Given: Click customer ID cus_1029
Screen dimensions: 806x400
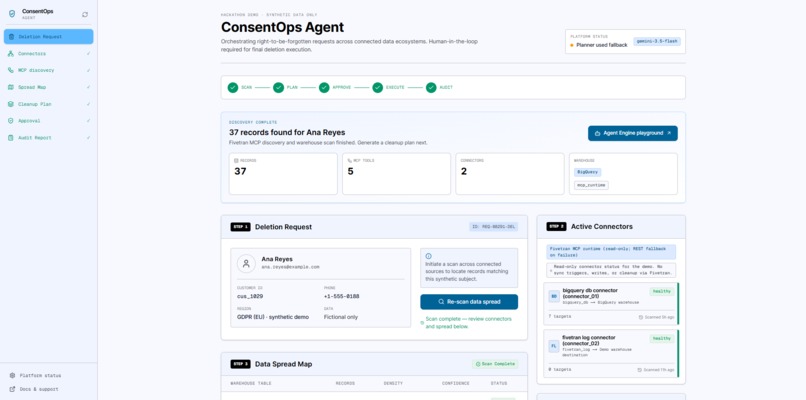Looking at the screenshot, I should (250, 297).
